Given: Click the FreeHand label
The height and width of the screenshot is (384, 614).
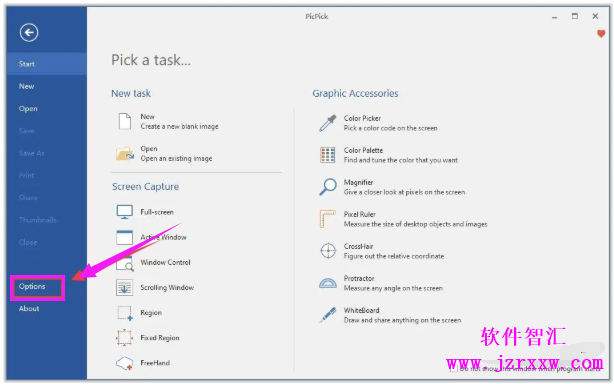Looking at the screenshot, I should point(155,363).
